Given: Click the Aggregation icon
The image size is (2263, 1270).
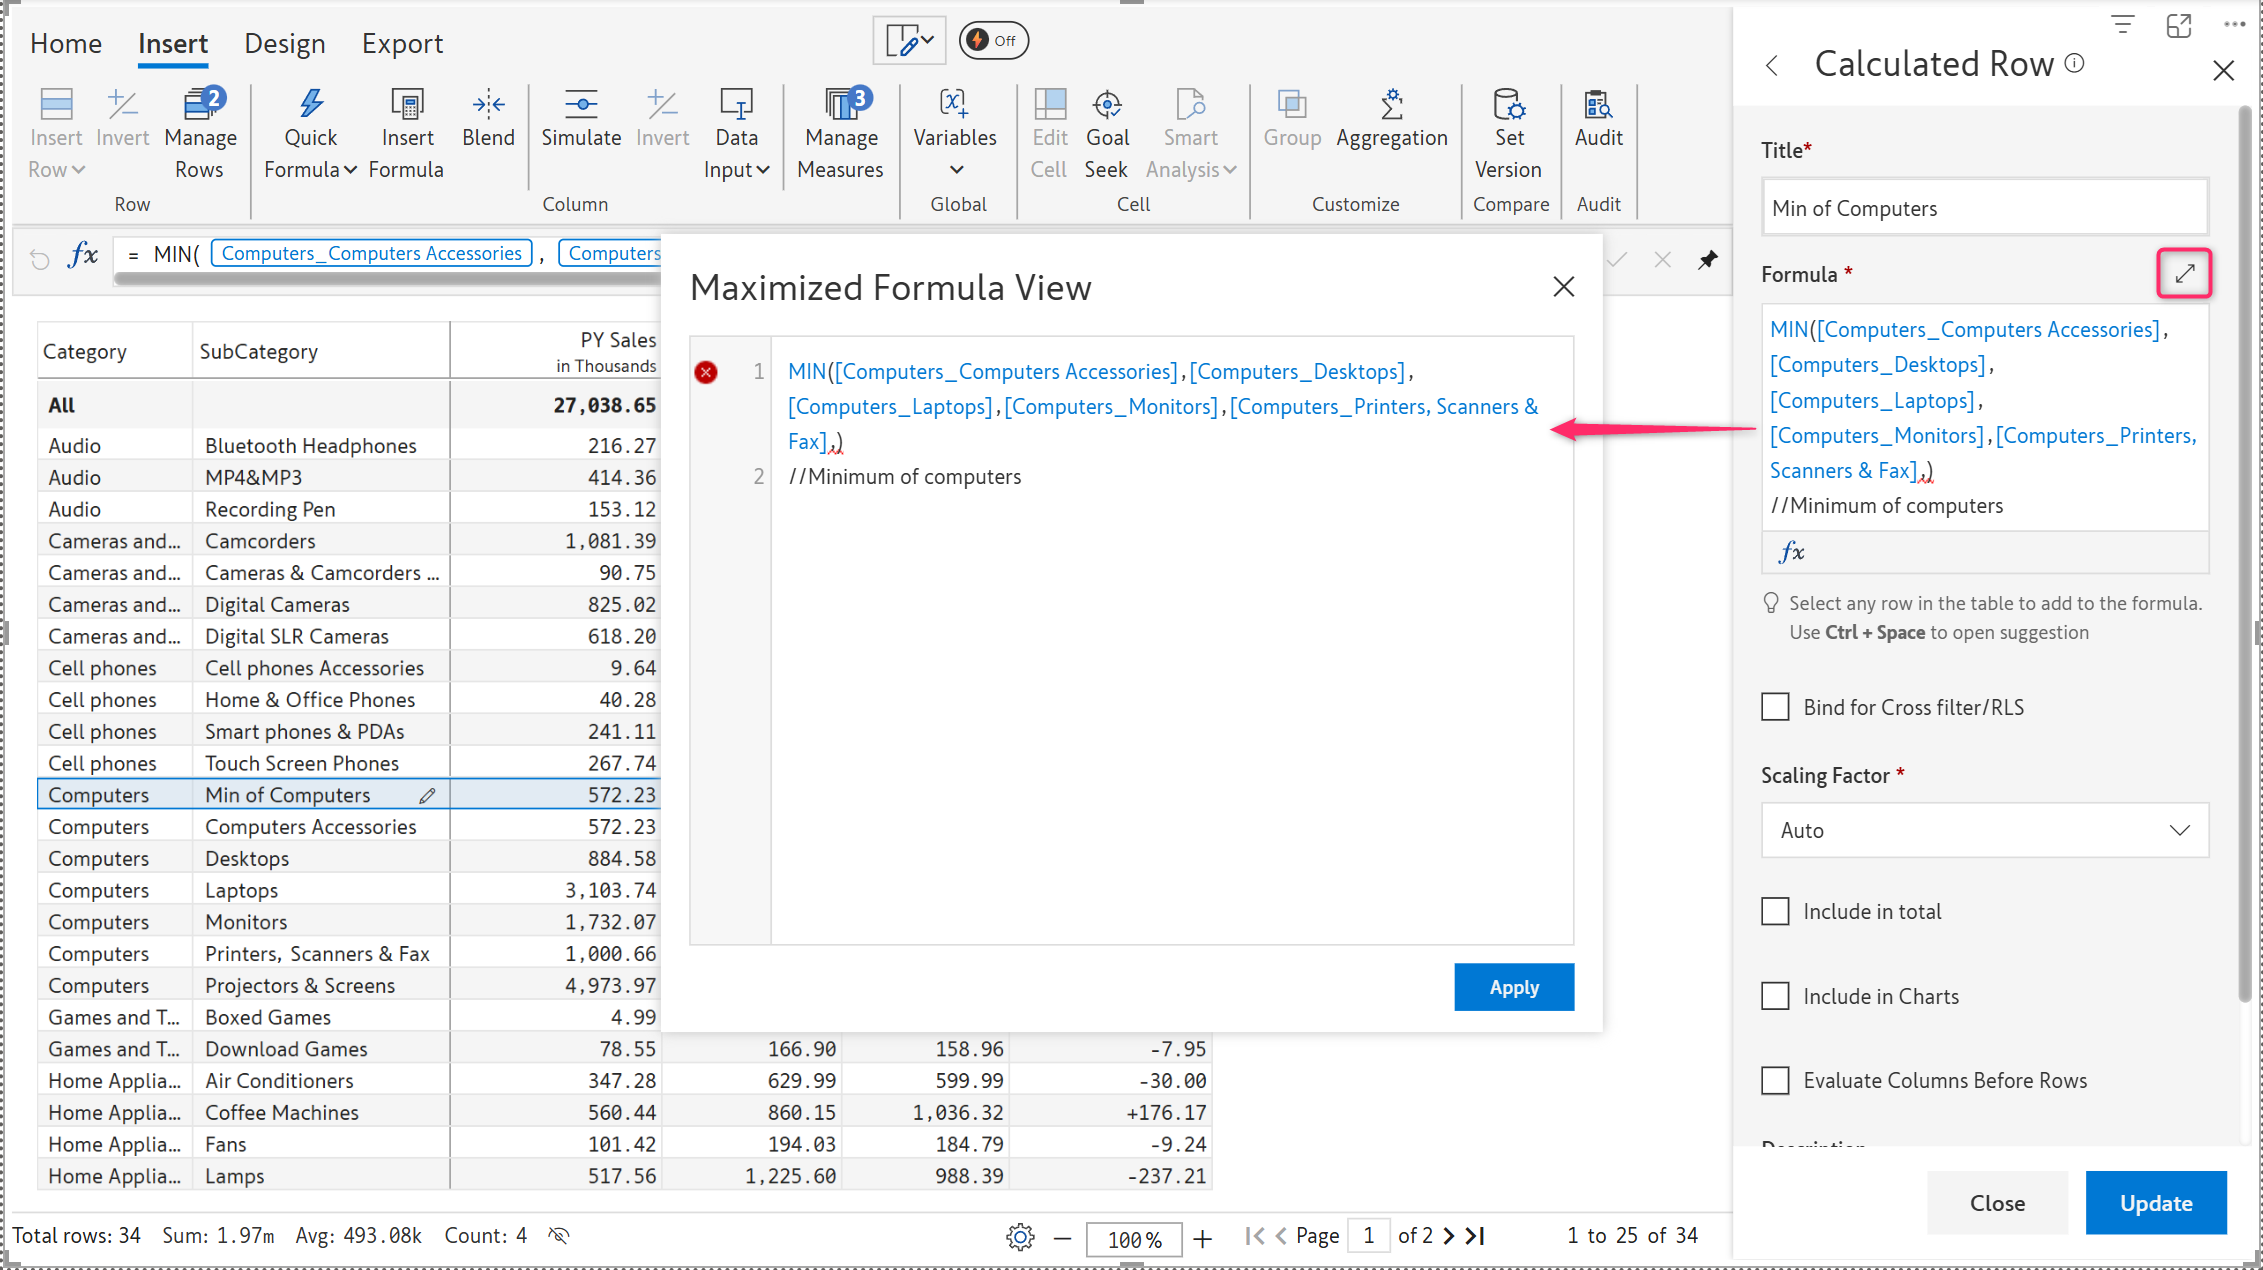Looking at the screenshot, I should (x=1391, y=105).
